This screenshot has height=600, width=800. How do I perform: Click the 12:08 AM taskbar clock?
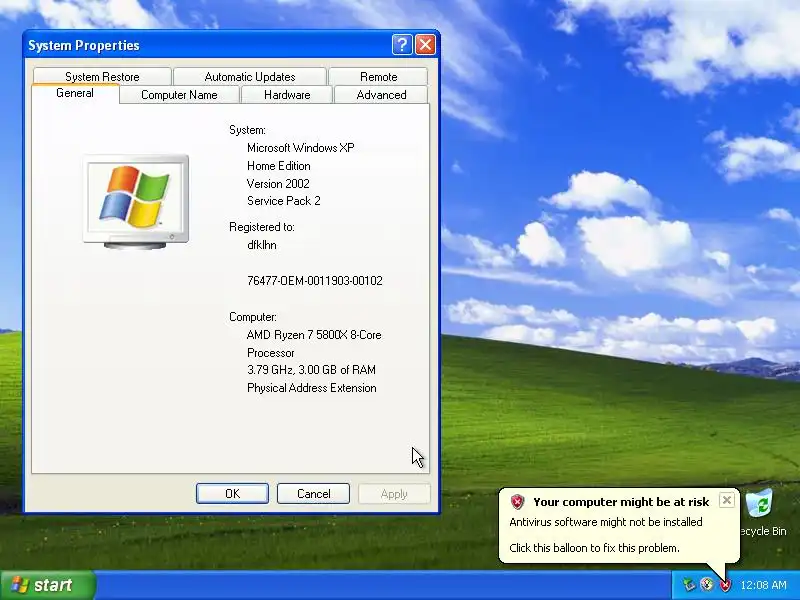[x=763, y=585]
